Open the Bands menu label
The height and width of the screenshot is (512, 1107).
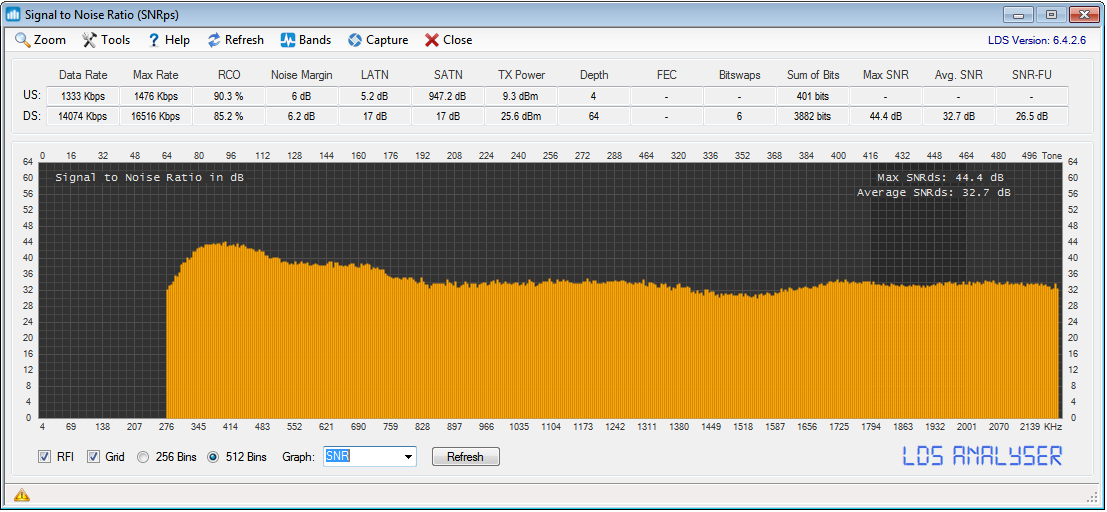pyautogui.click(x=315, y=40)
